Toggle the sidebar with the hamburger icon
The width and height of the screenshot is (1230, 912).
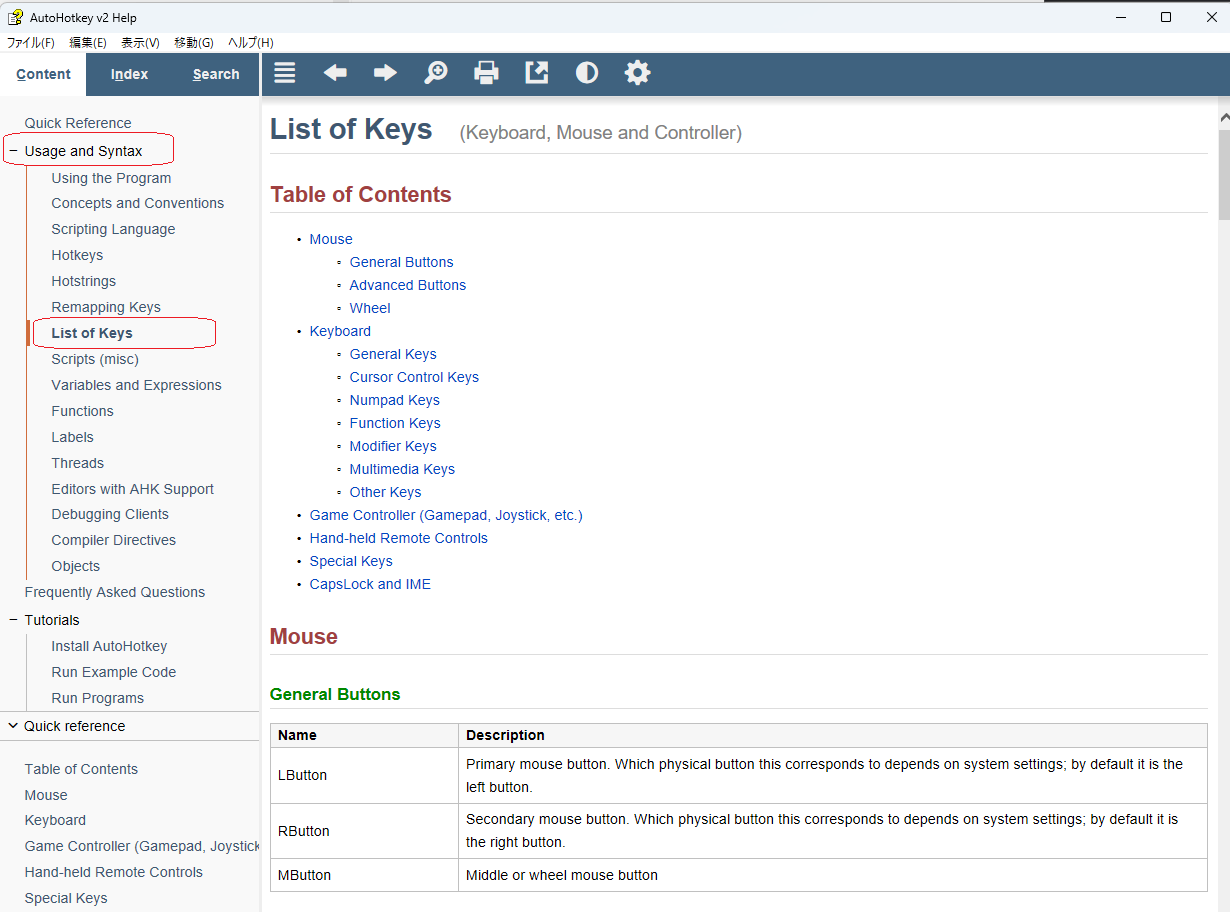[x=285, y=73]
